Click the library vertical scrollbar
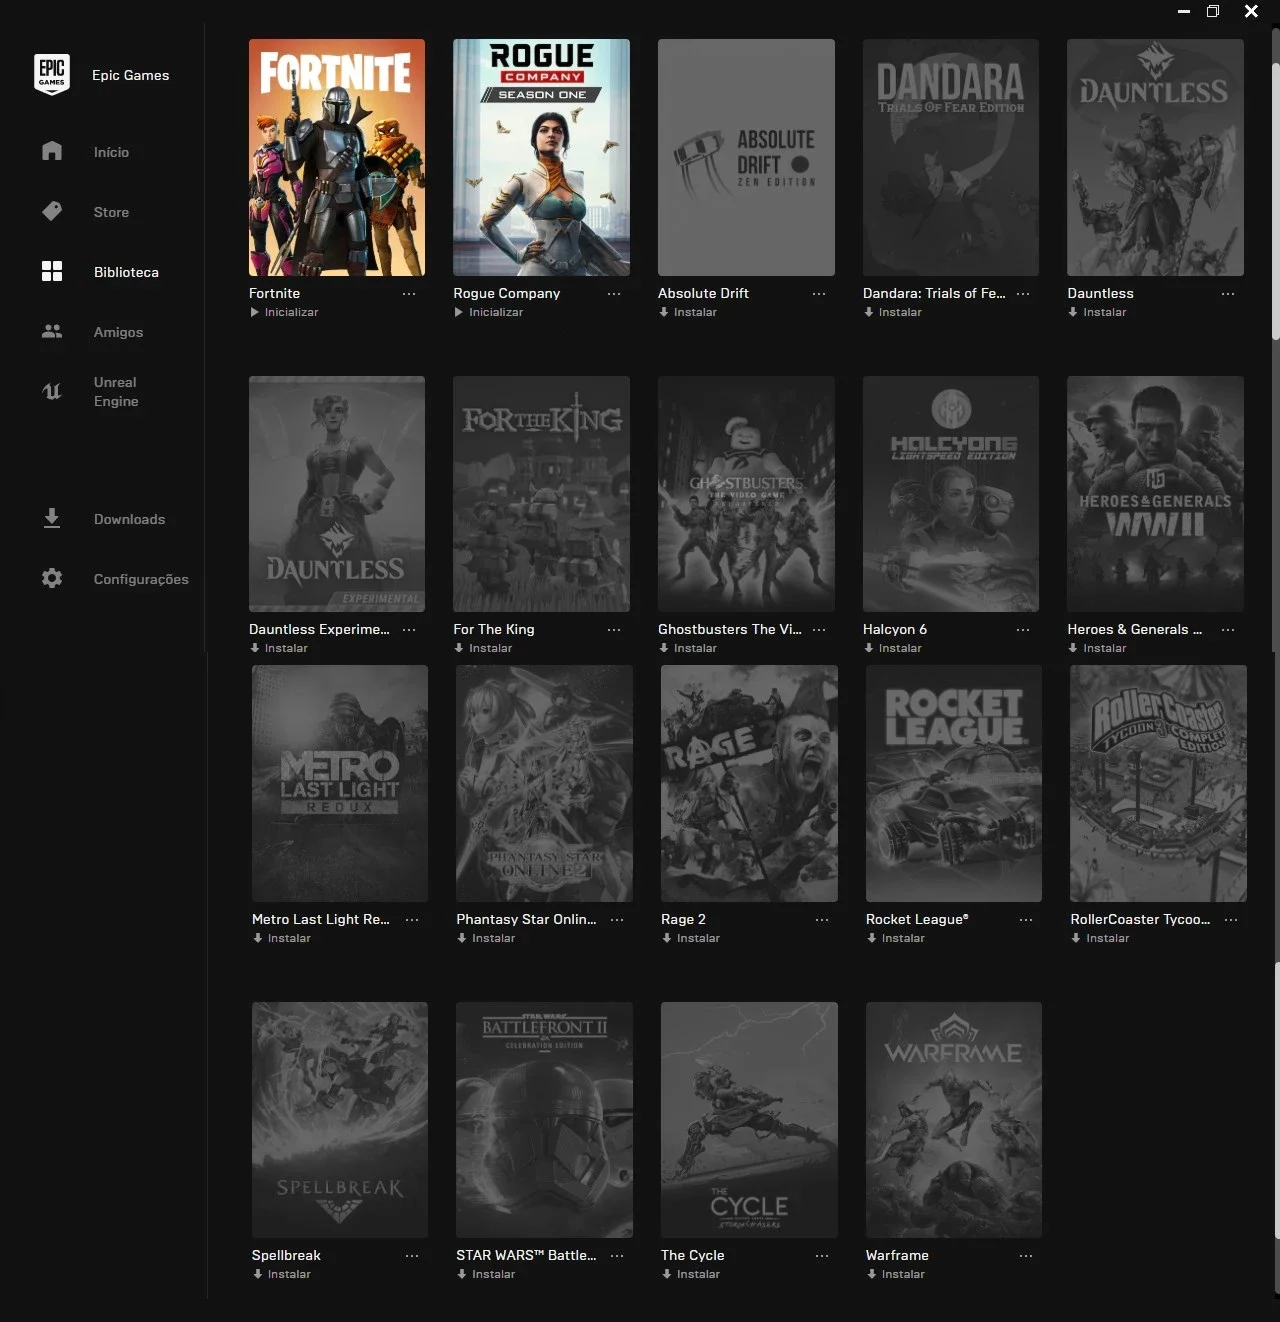This screenshot has width=1280, height=1322. (1276, 200)
